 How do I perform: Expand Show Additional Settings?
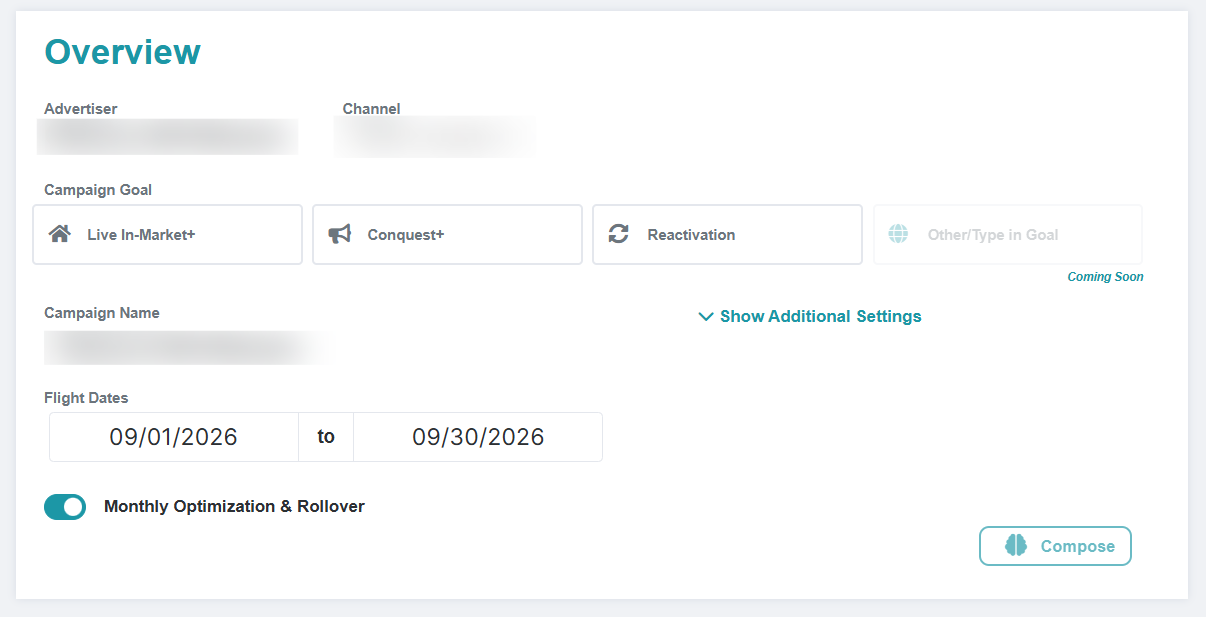810,316
